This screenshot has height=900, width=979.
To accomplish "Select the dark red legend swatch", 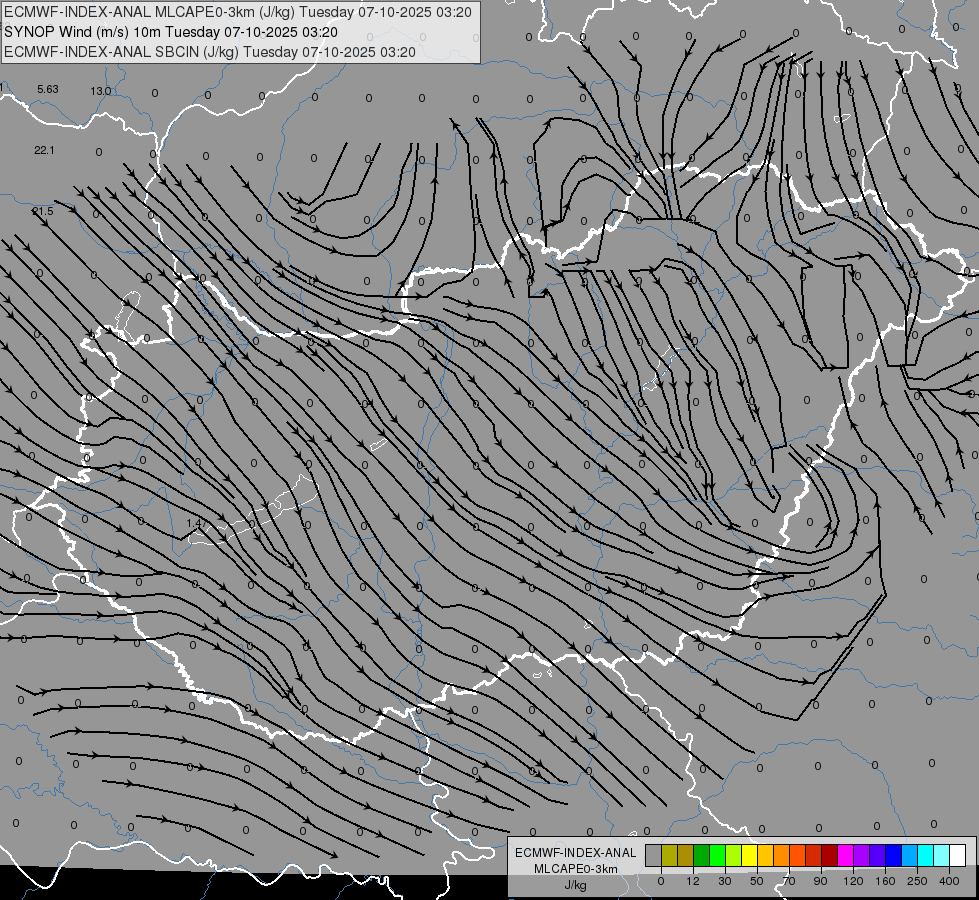I will (x=830, y=855).
